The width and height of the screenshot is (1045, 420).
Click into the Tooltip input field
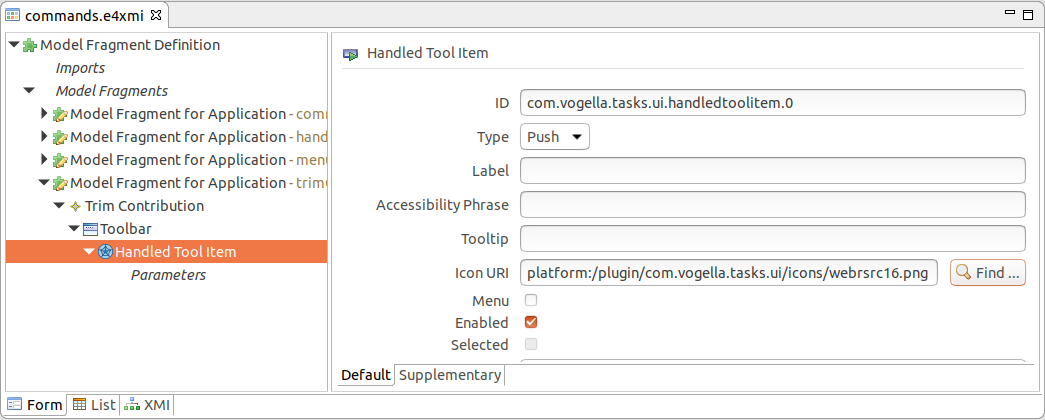(772, 239)
